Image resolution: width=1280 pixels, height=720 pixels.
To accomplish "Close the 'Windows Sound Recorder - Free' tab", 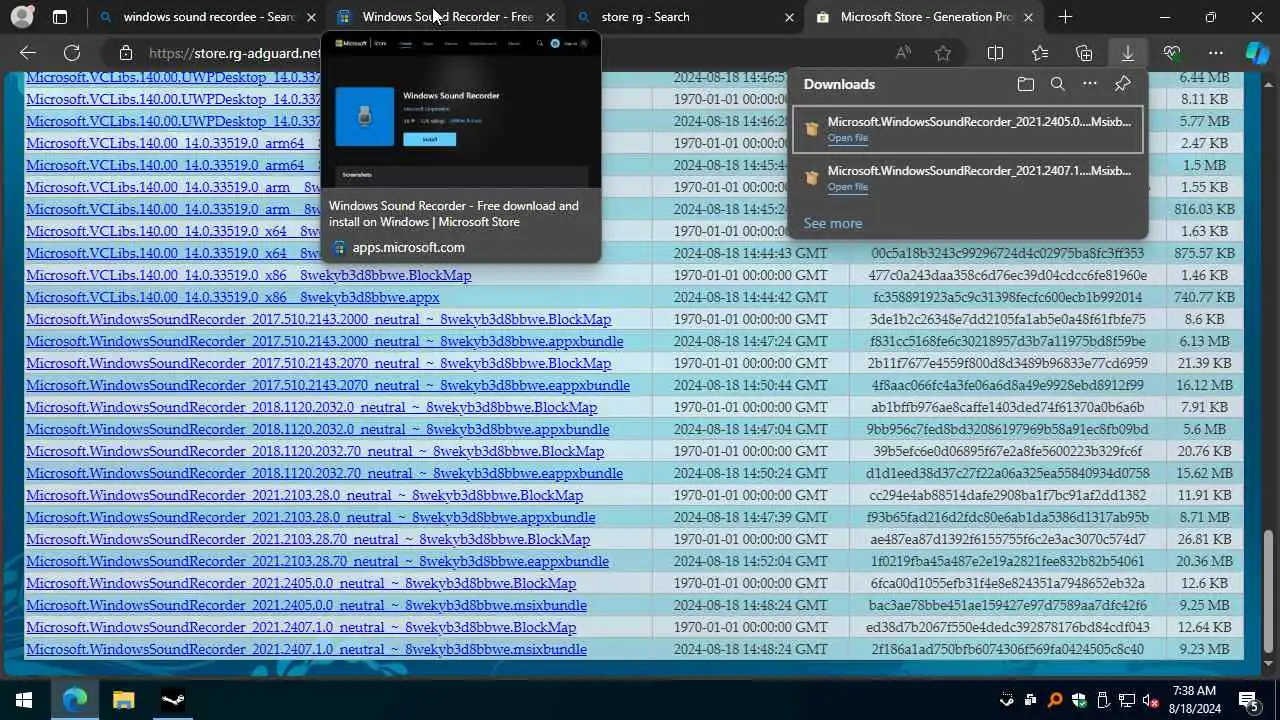I will [x=550, y=17].
